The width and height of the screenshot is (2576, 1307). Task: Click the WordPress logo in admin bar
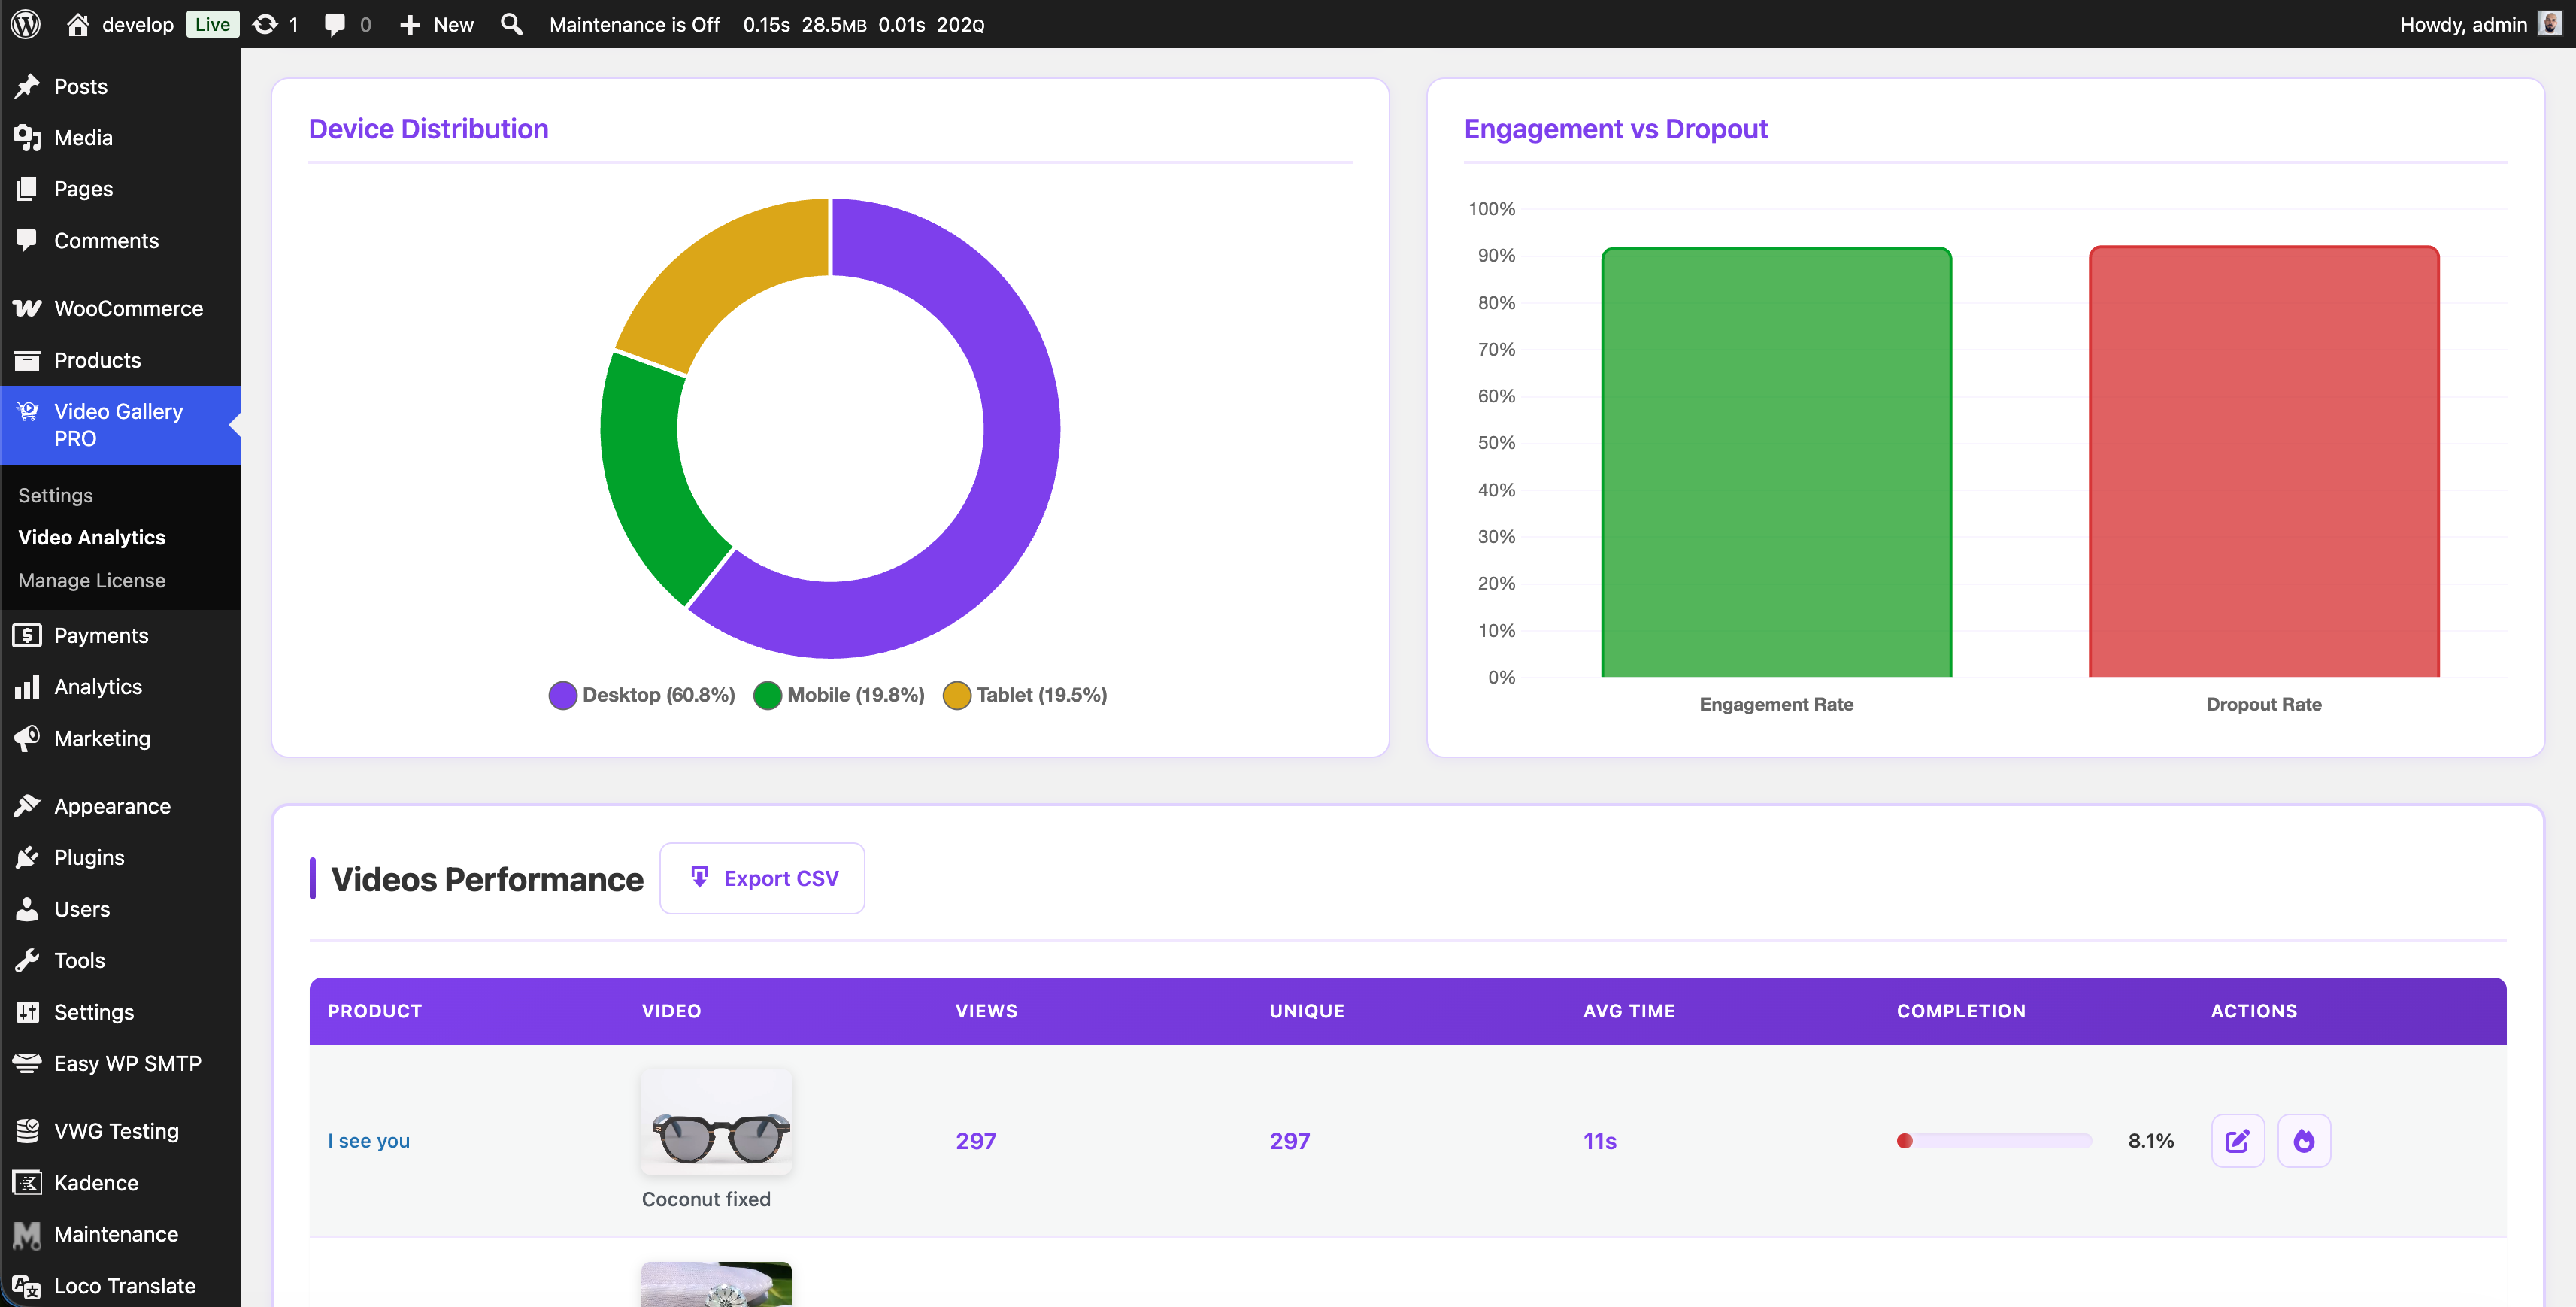pyautogui.click(x=26, y=24)
